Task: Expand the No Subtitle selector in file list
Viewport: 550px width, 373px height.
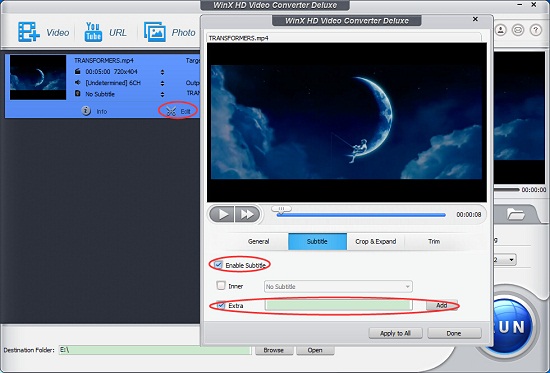Action: (x=162, y=94)
